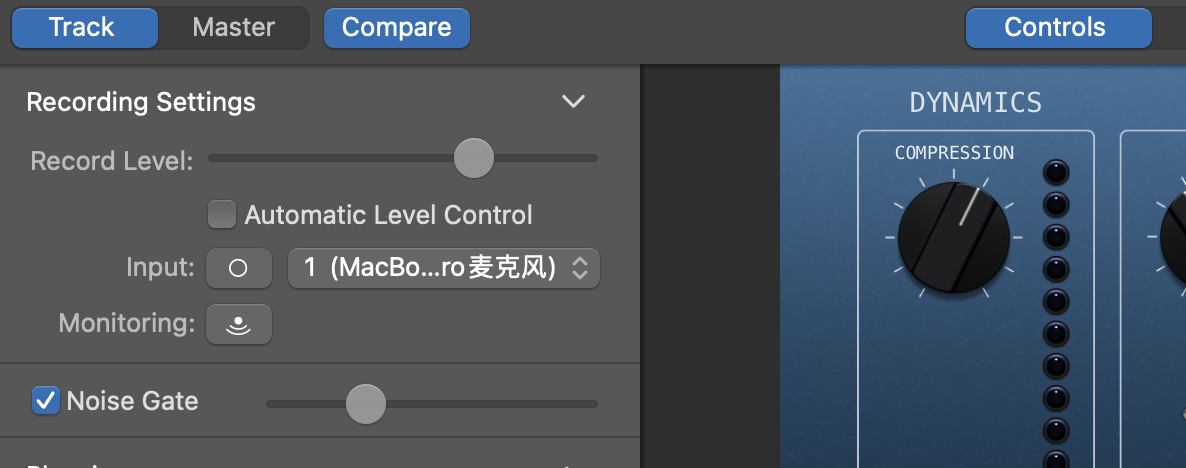The image size is (1186, 468).
Task: Click the far right end of Record Level track
Action: point(593,158)
